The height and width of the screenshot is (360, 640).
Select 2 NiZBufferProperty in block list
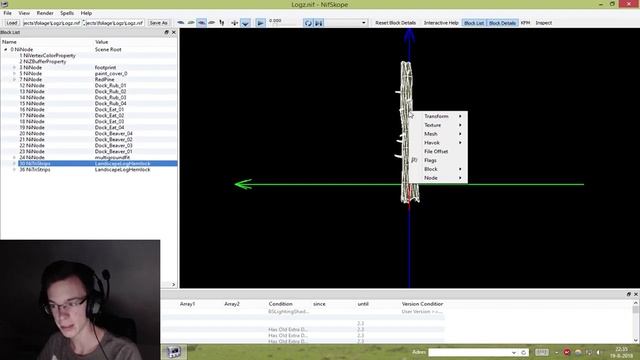pos(43,62)
